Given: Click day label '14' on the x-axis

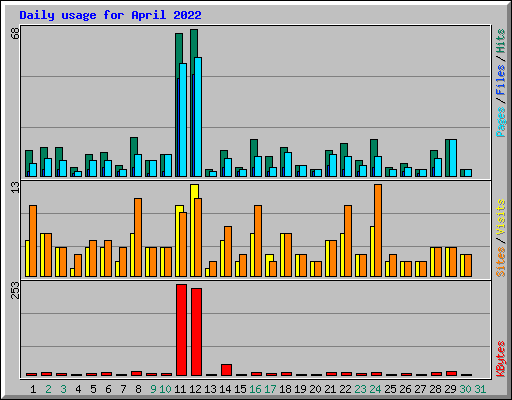Looking at the screenshot, I should (x=225, y=389).
